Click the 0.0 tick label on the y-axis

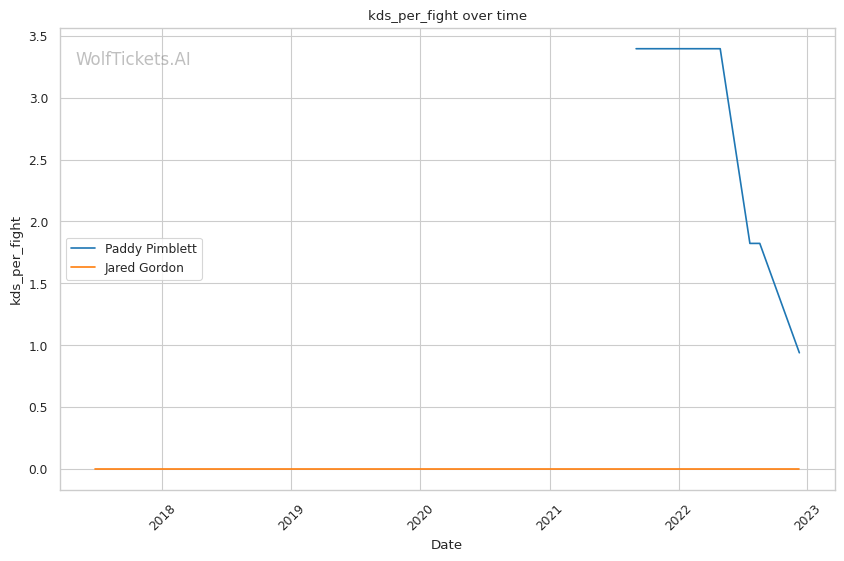pyautogui.click(x=40, y=470)
